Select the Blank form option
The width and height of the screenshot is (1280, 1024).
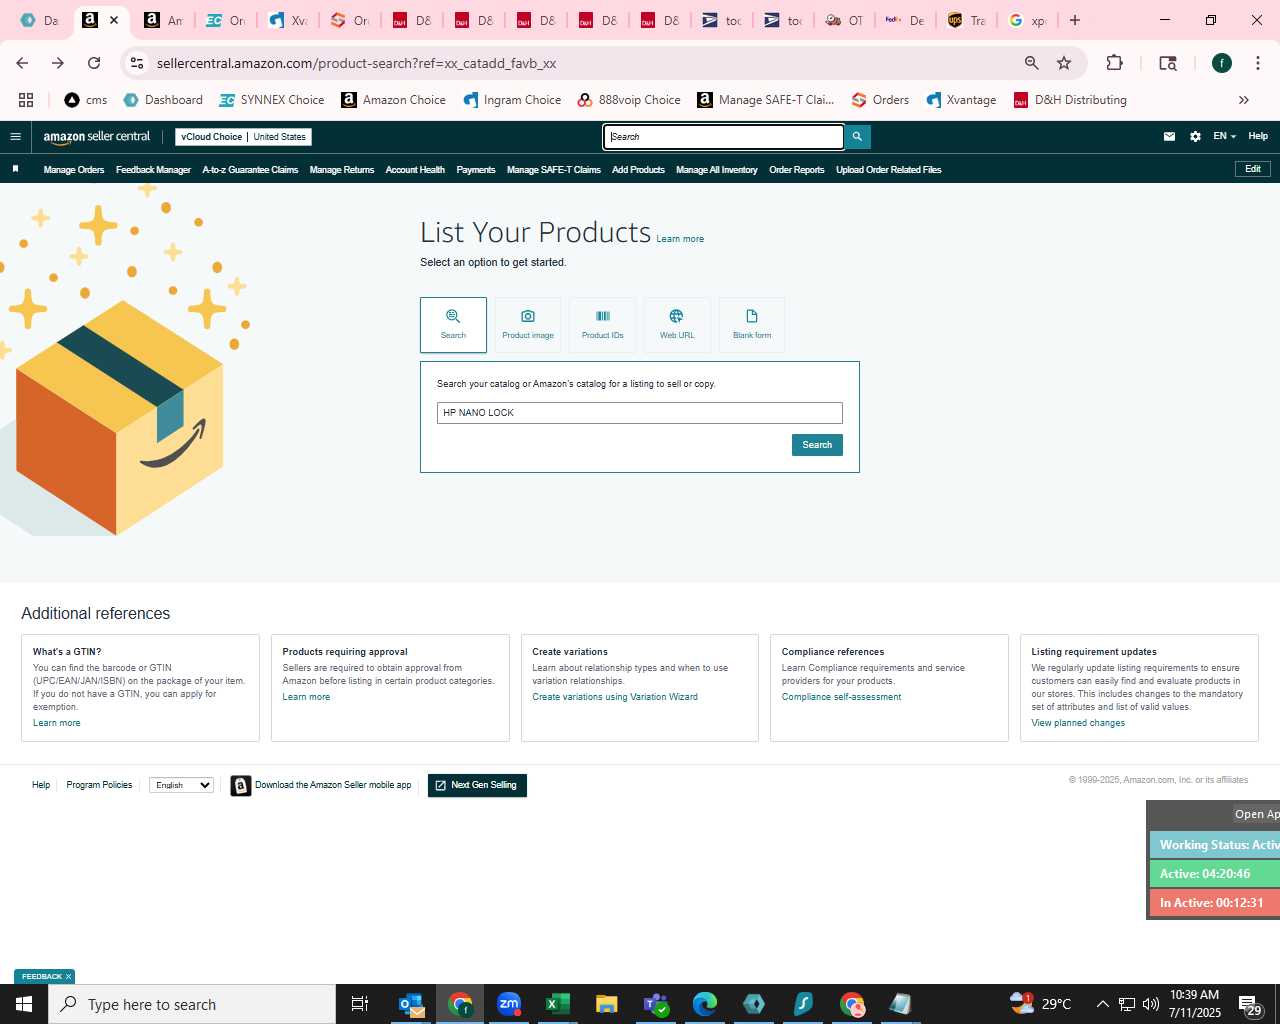click(752, 324)
